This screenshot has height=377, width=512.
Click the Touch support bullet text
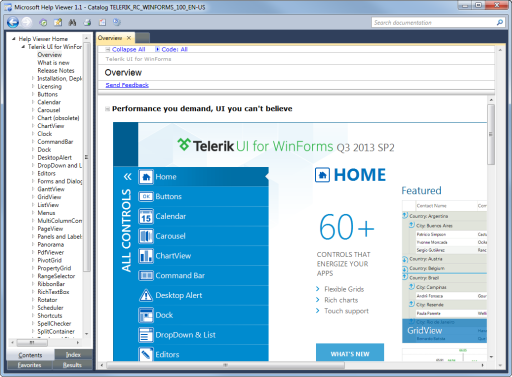346,311
